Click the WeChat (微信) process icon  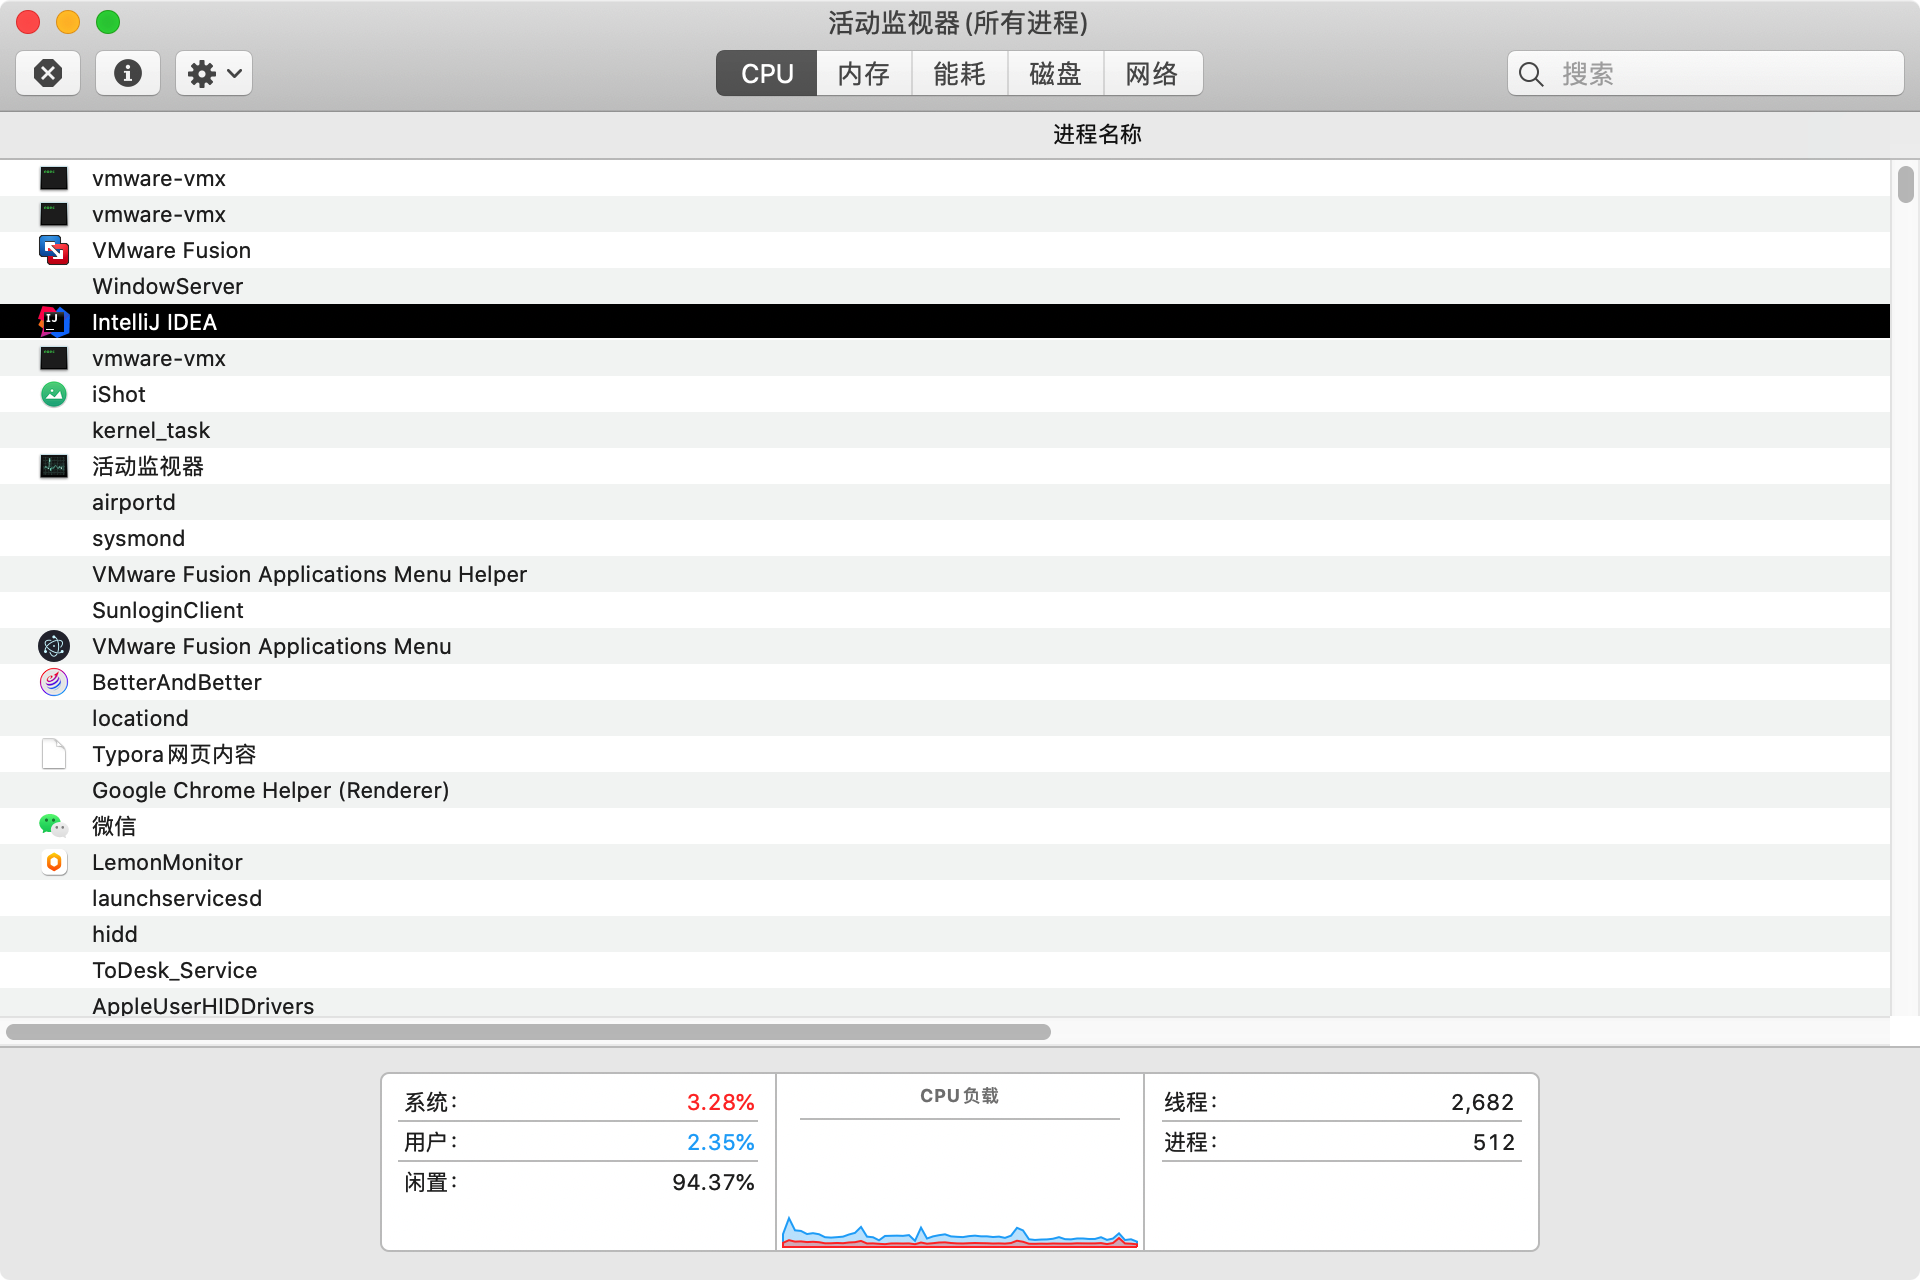54,826
